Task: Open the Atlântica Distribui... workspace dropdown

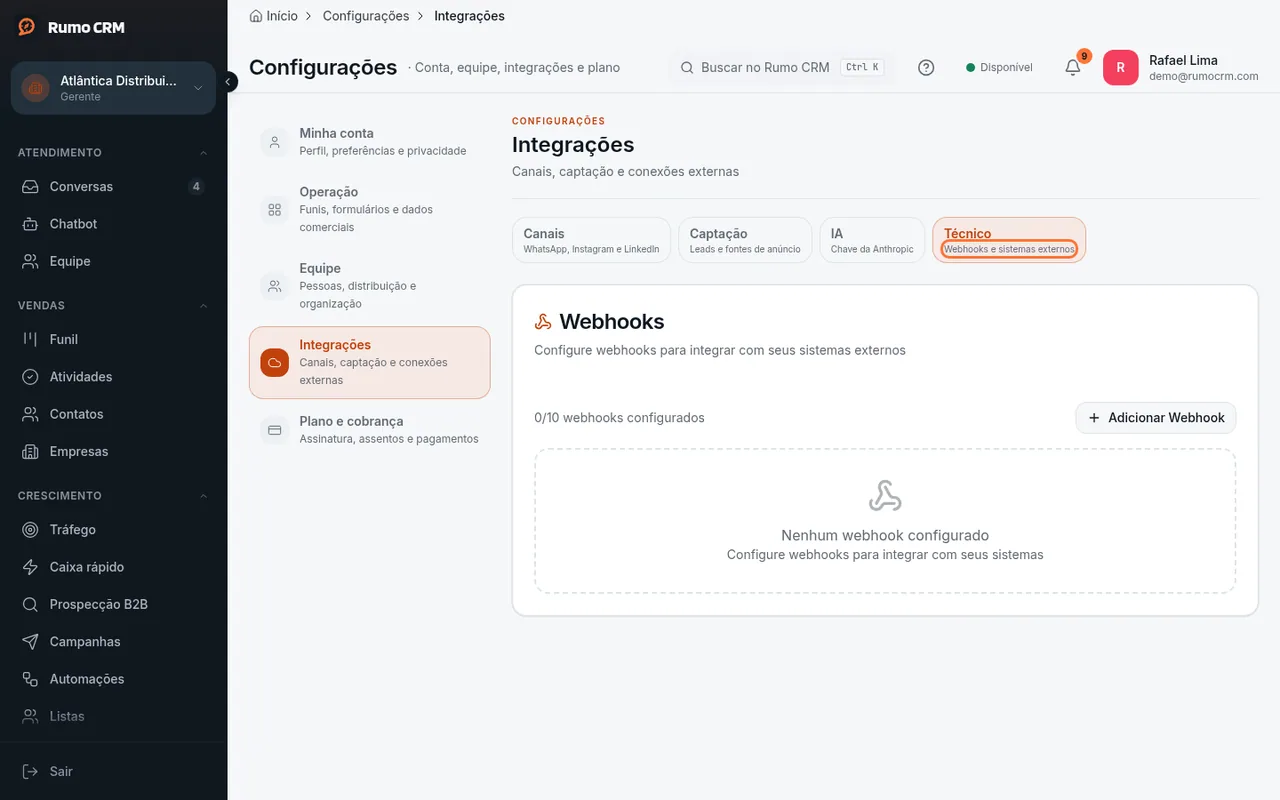Action: 113,88
